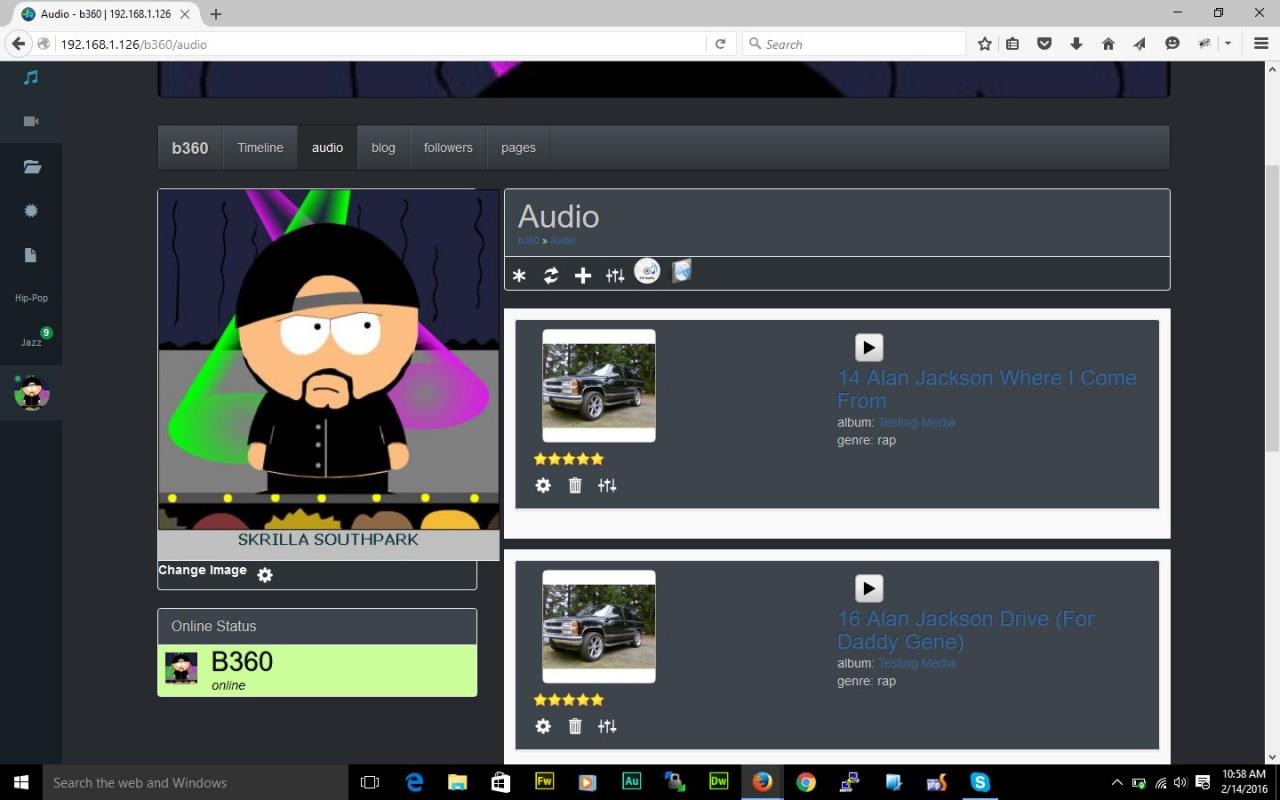Click truck thumbnail for track 16
1280x800 pixels.
(x=599, y=627)
